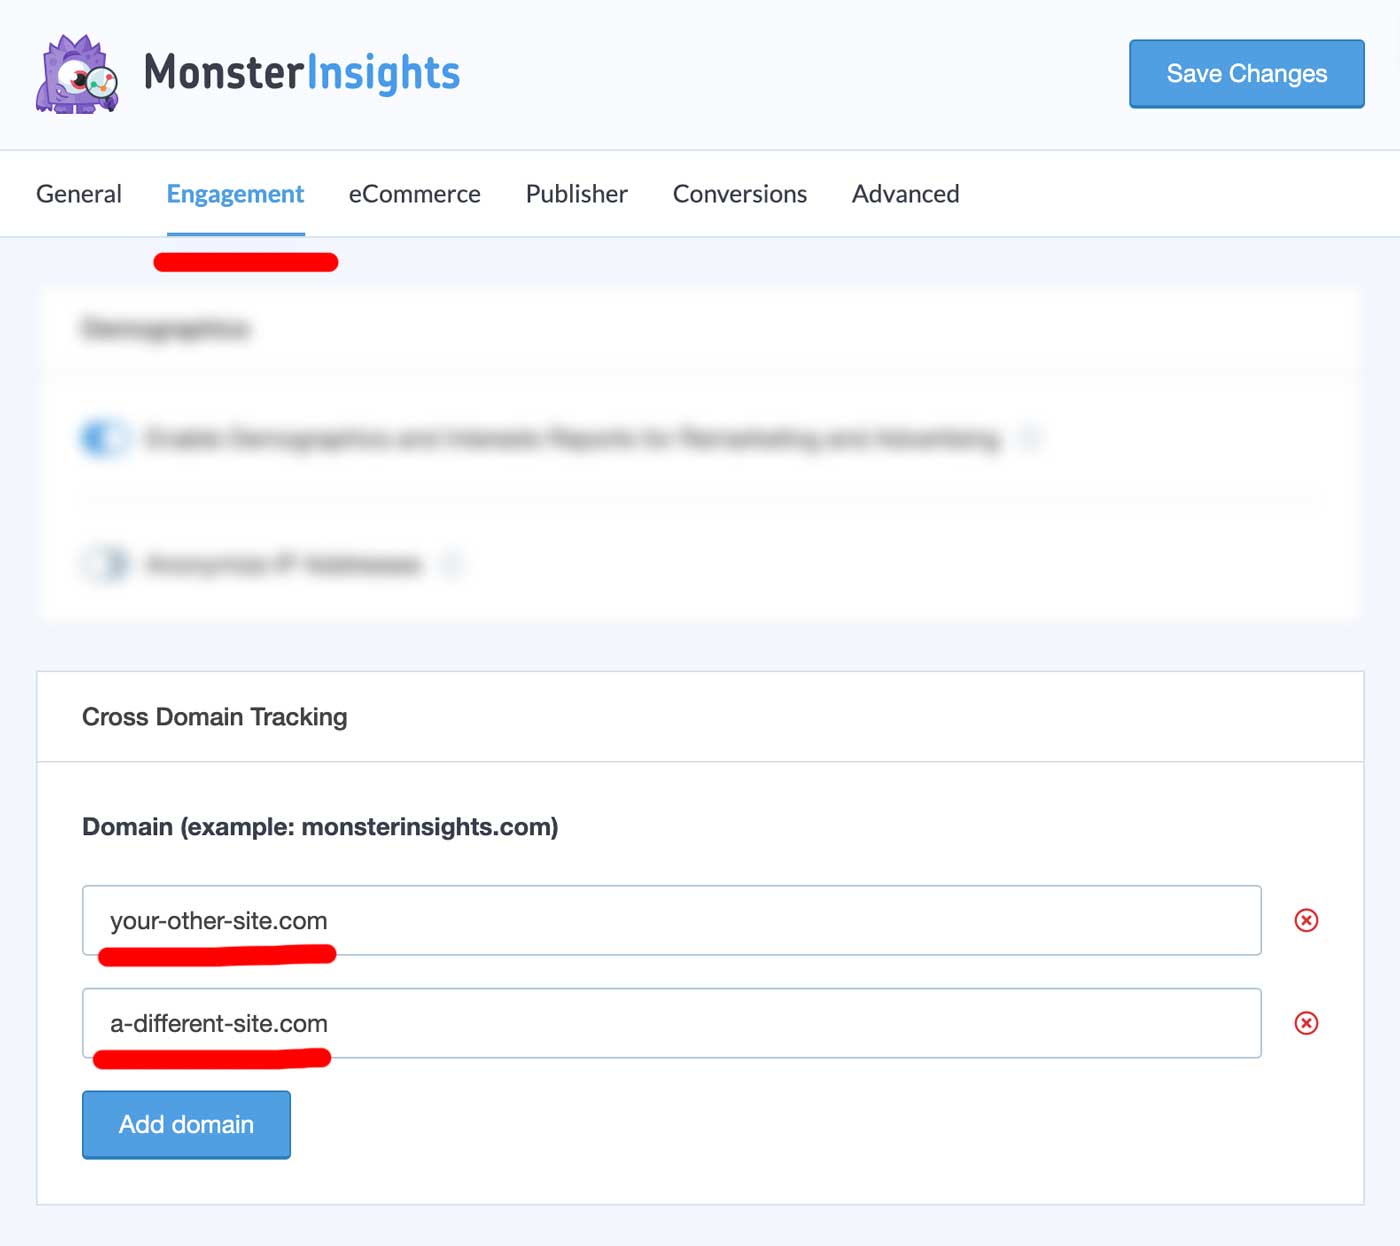Click the Add domain button
Screen dimensions: 1400x1246
[x=186, y=1124]
